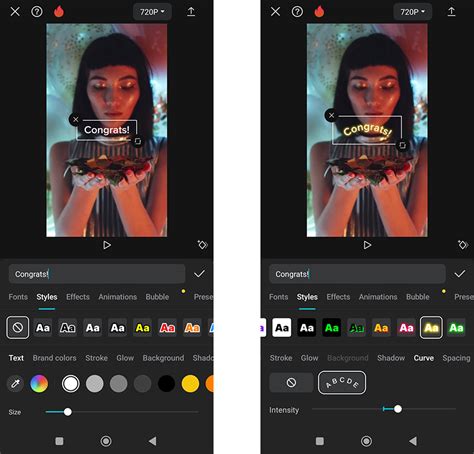Open help icon in the right screen

[x=297, y=12]
